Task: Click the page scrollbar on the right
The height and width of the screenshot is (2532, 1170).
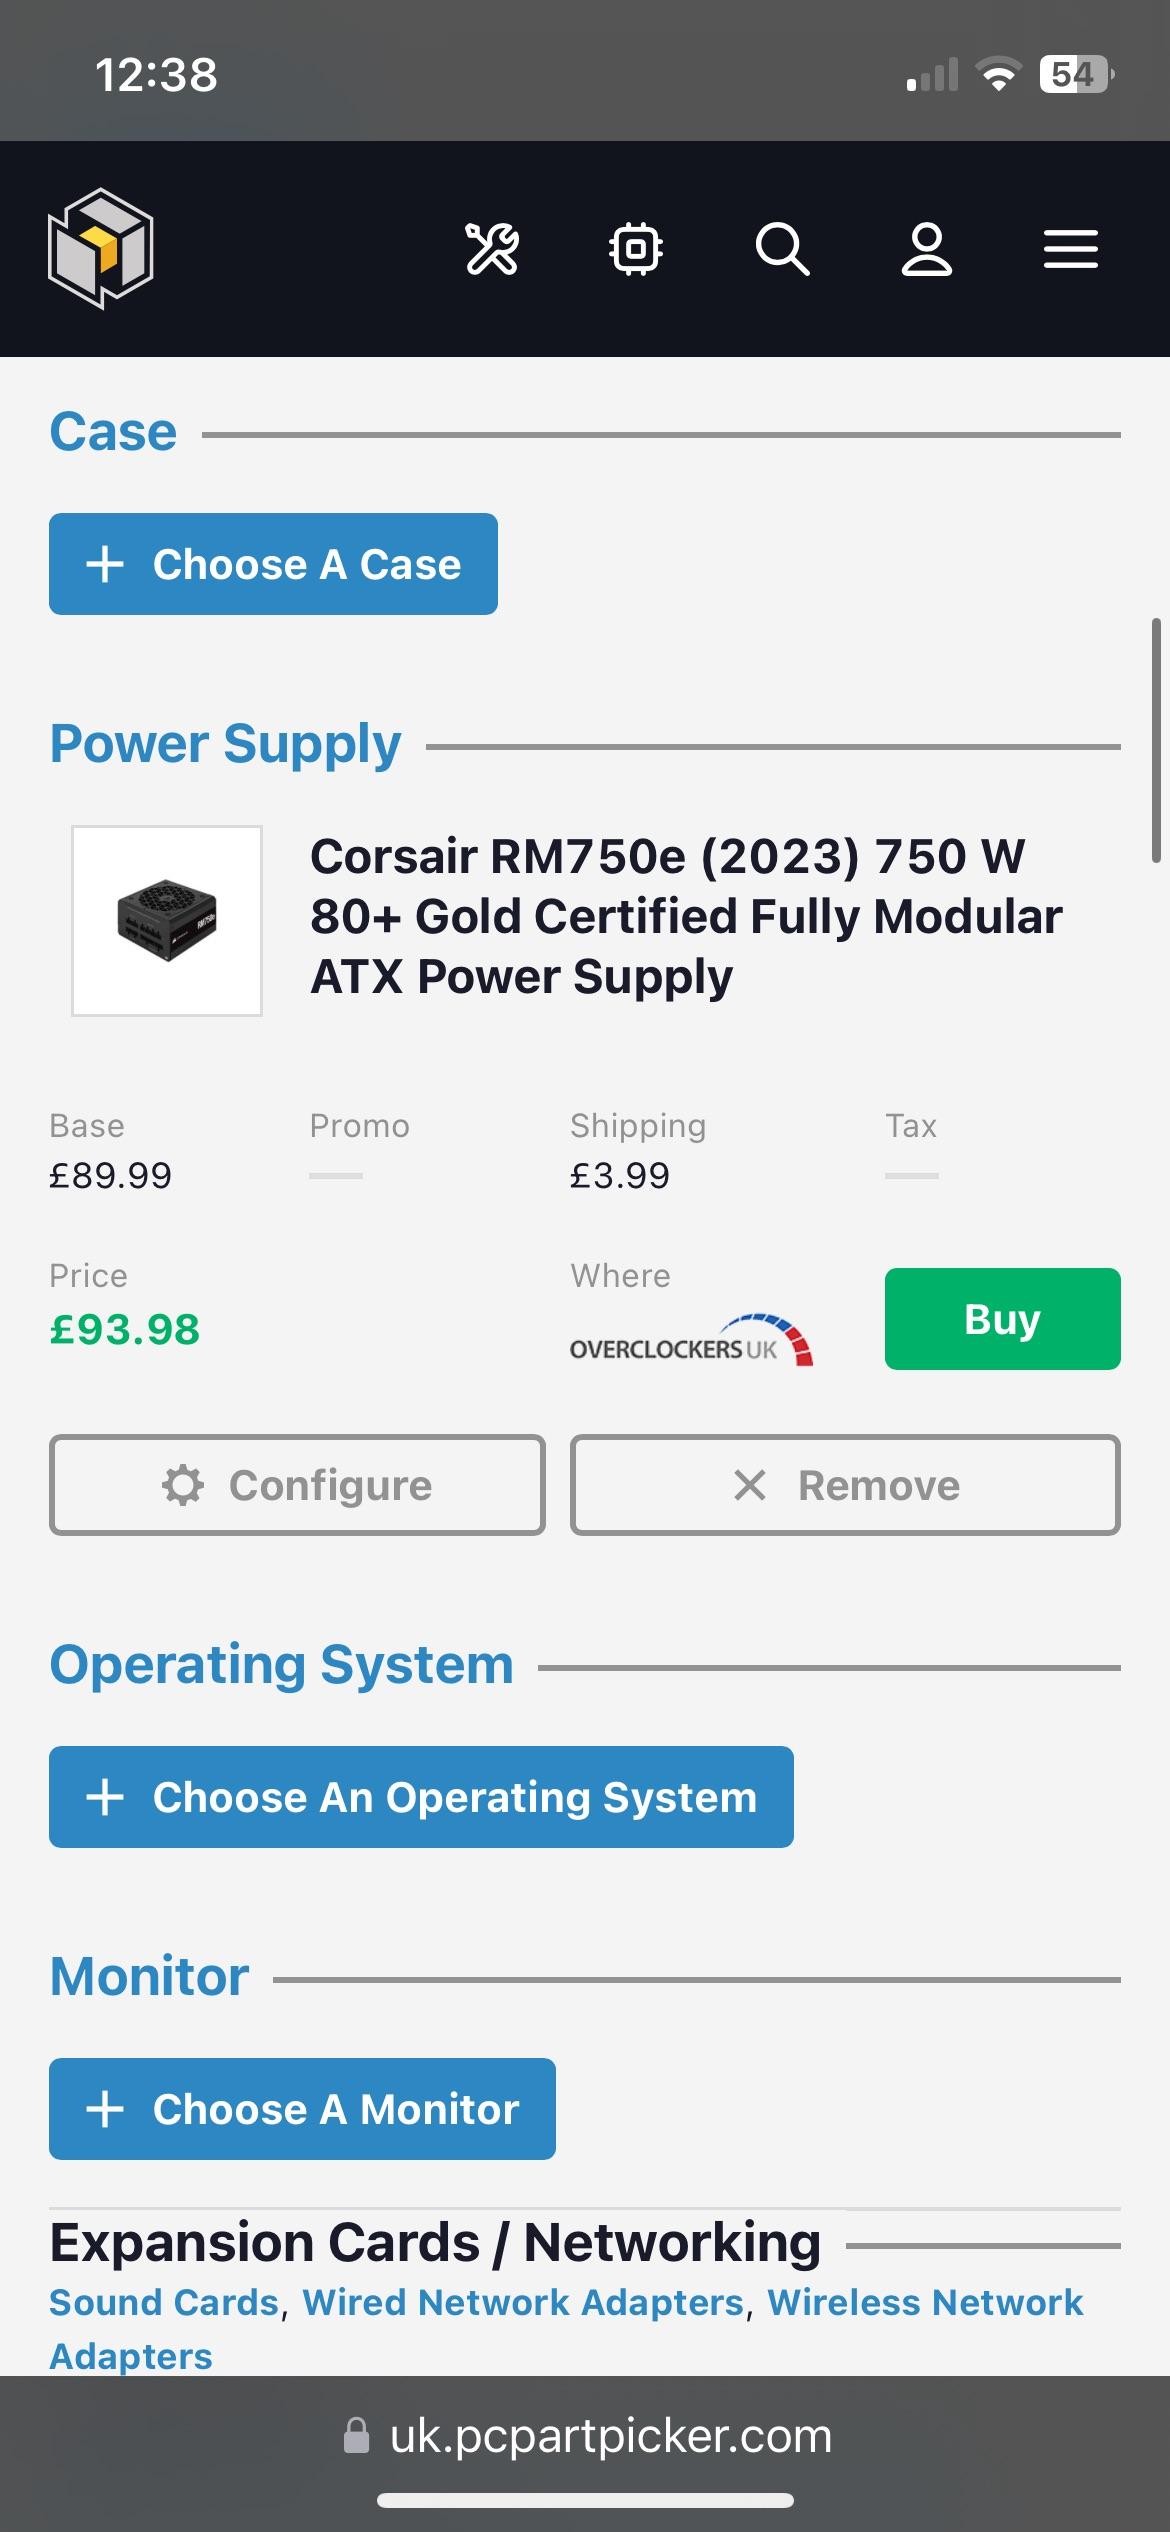Action: click(1156, 740)
